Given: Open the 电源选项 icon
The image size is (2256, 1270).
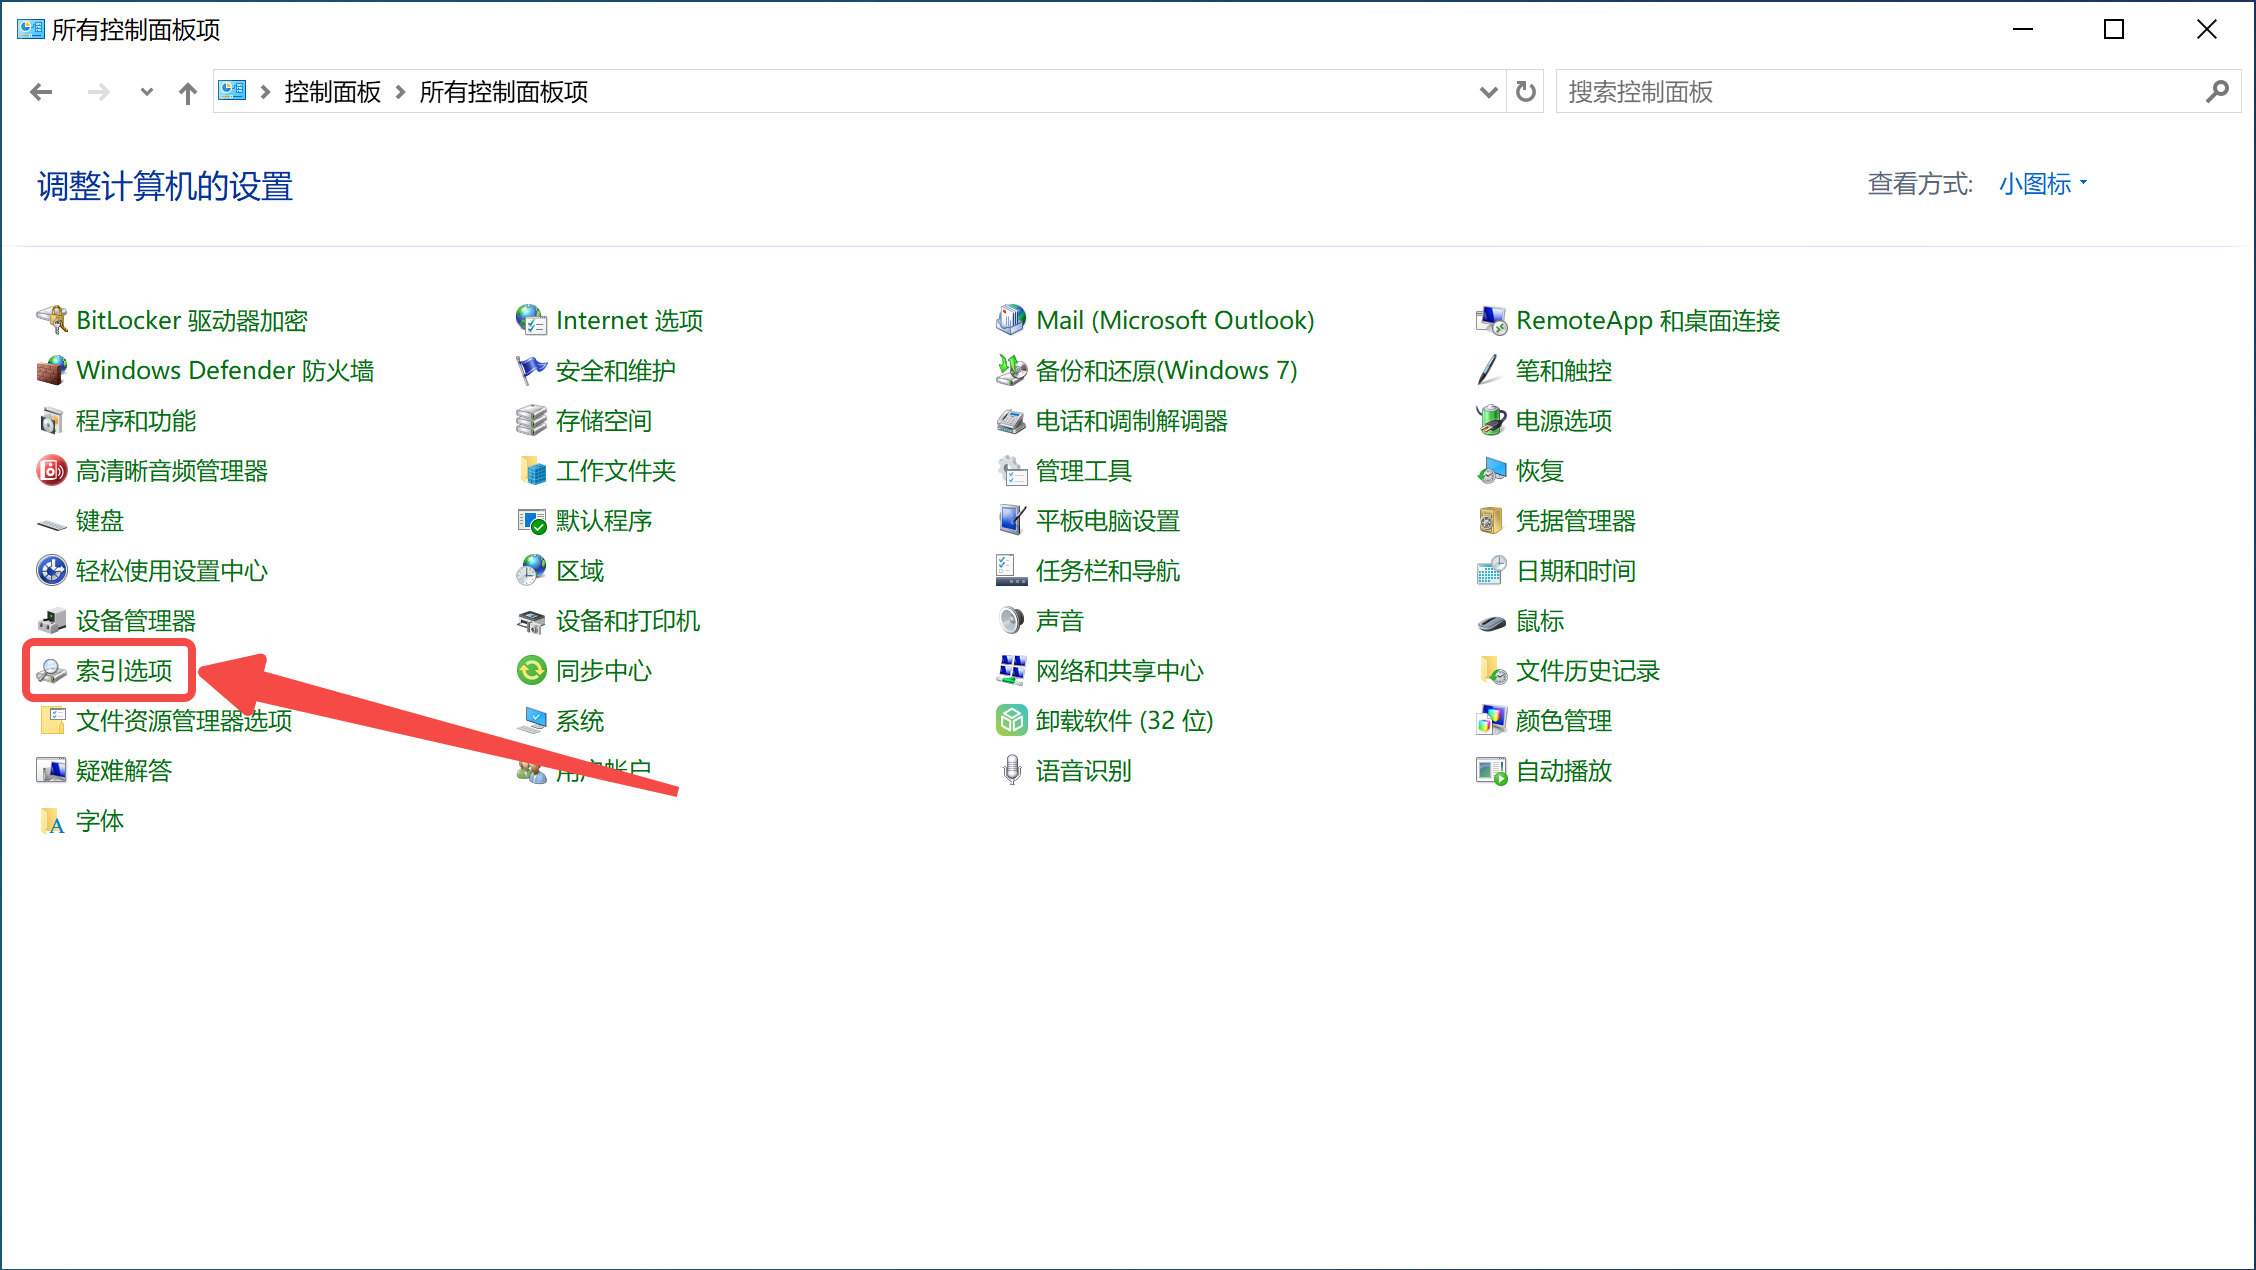Looking at the screenshot, I should tap(1491, 420).
